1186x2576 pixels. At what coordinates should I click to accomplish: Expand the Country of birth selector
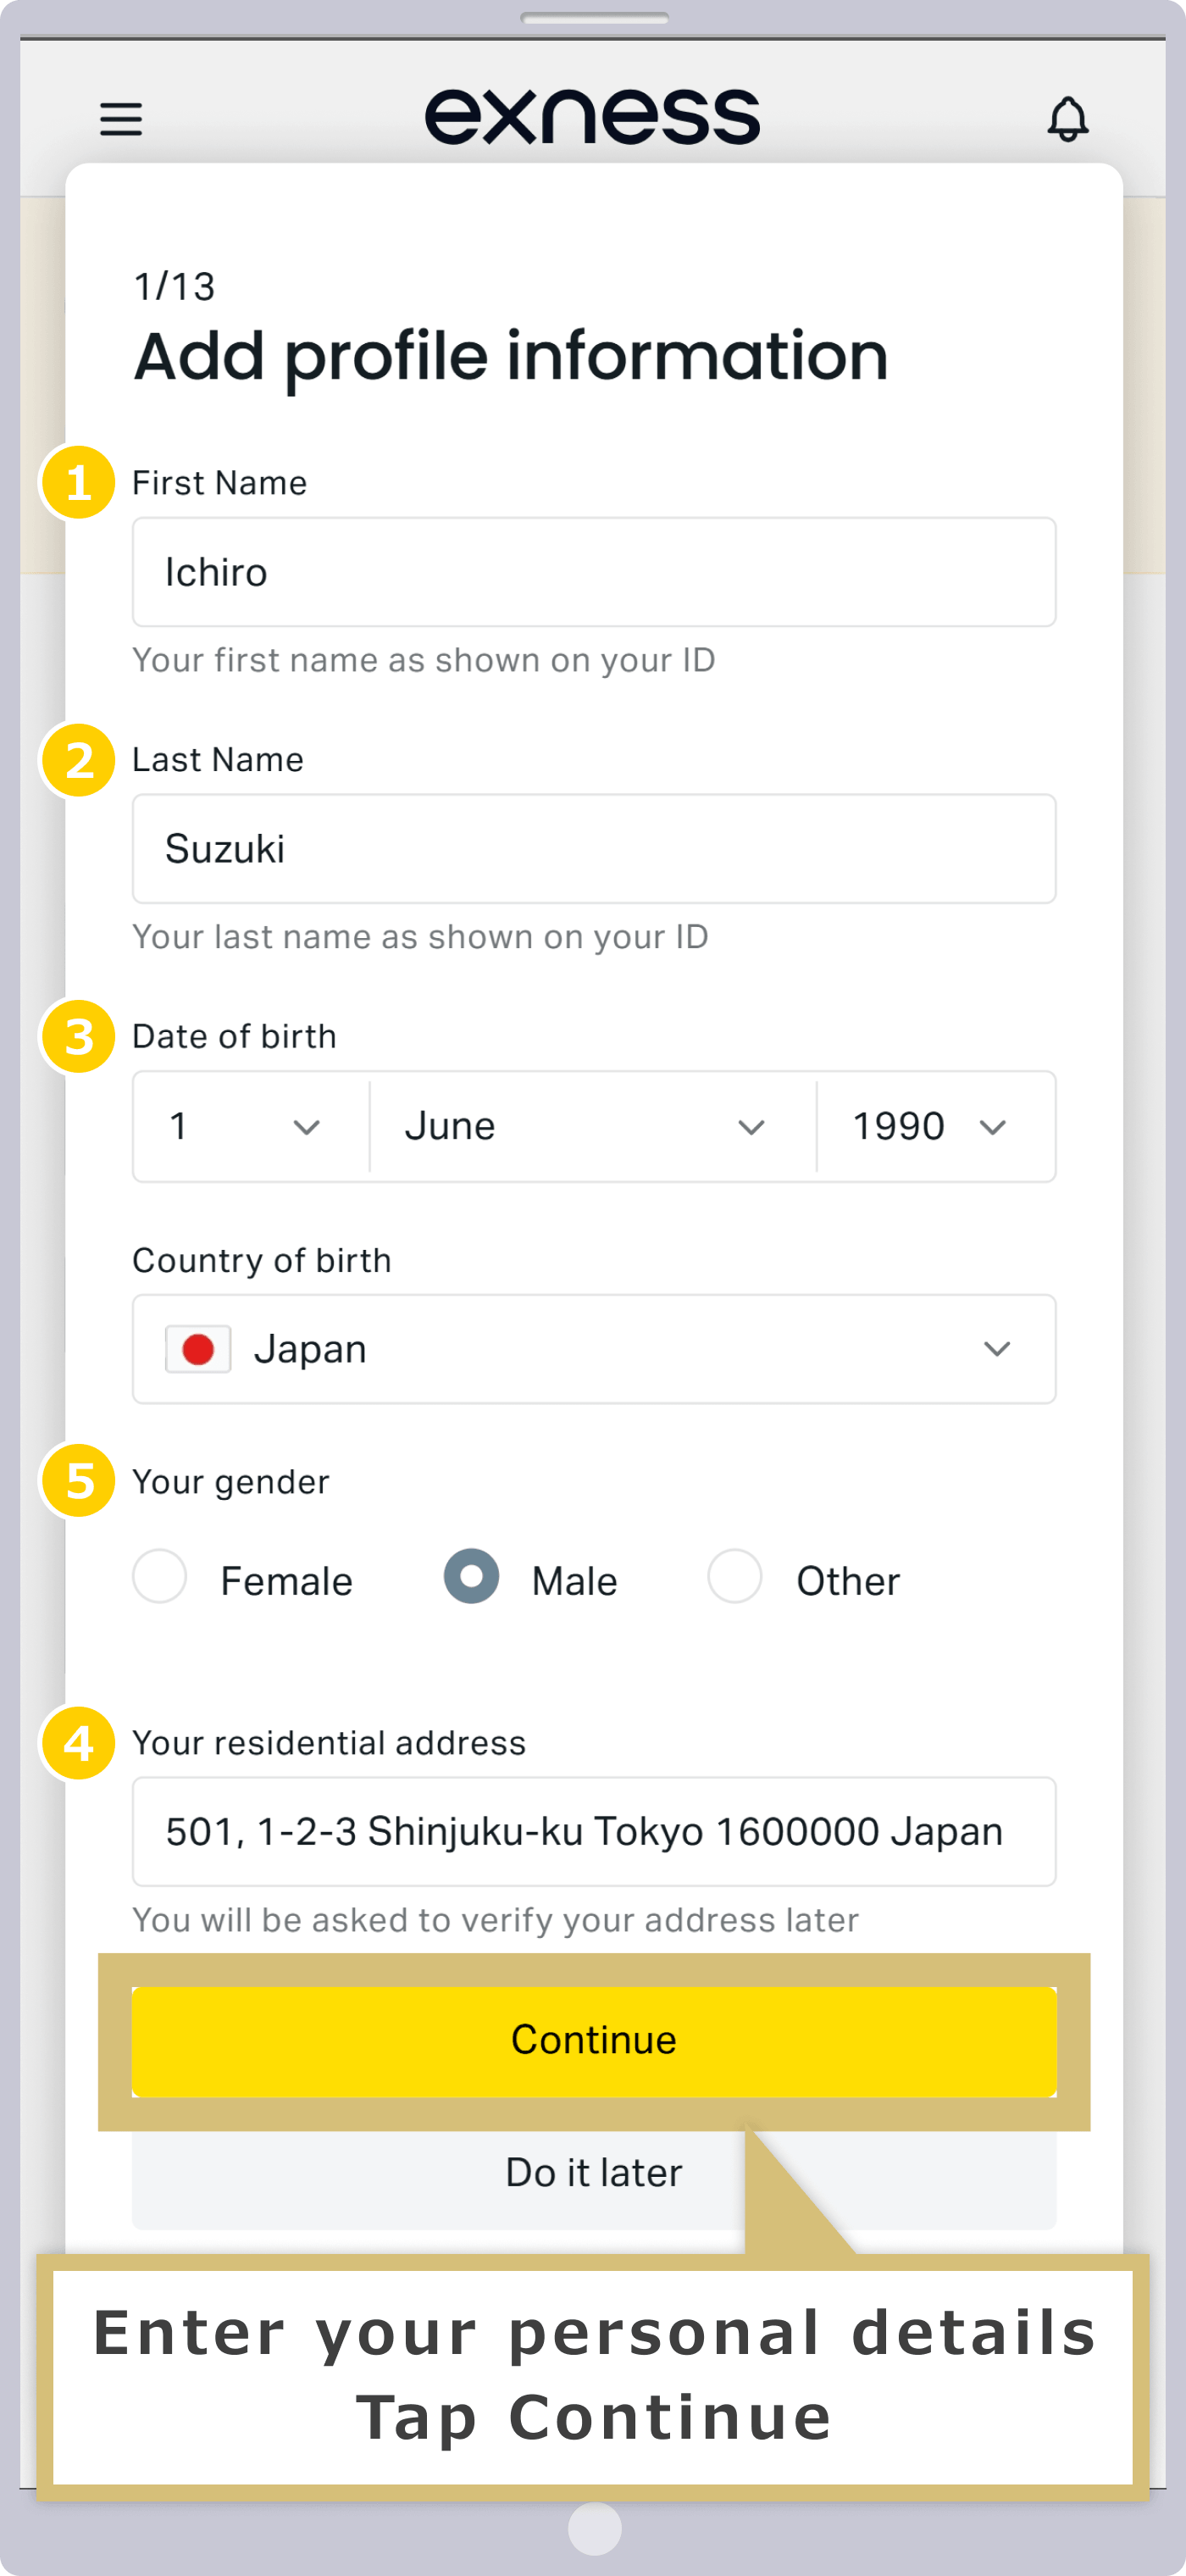[594, 1349]
